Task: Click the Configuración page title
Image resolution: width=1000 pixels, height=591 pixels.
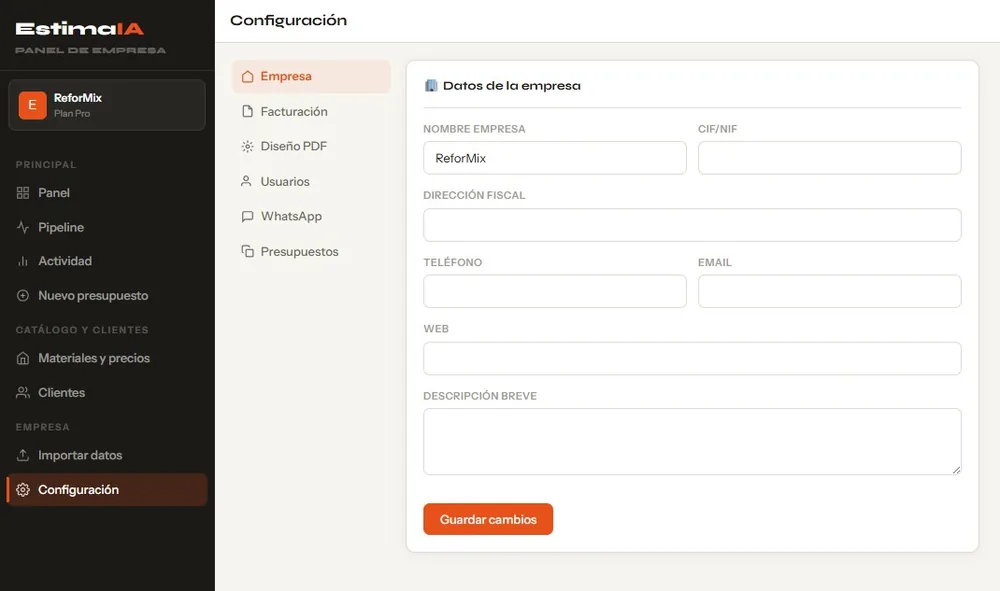Action: tap(288, 20)
